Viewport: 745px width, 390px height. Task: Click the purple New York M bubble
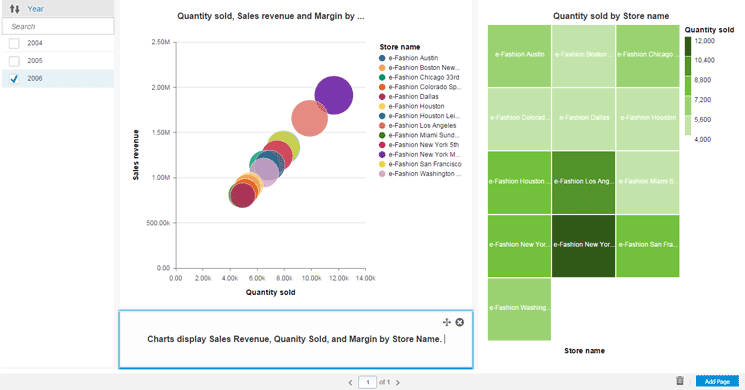pos(334,95)
